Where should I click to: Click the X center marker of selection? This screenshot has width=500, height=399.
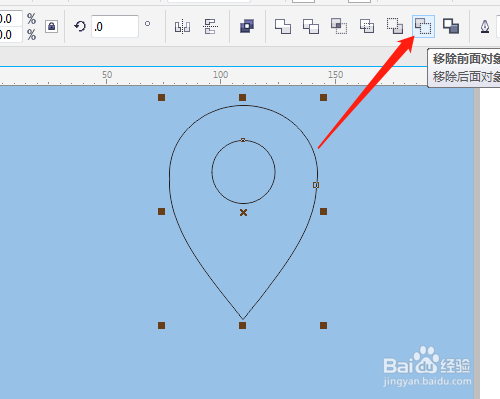(x=243, y=212)
